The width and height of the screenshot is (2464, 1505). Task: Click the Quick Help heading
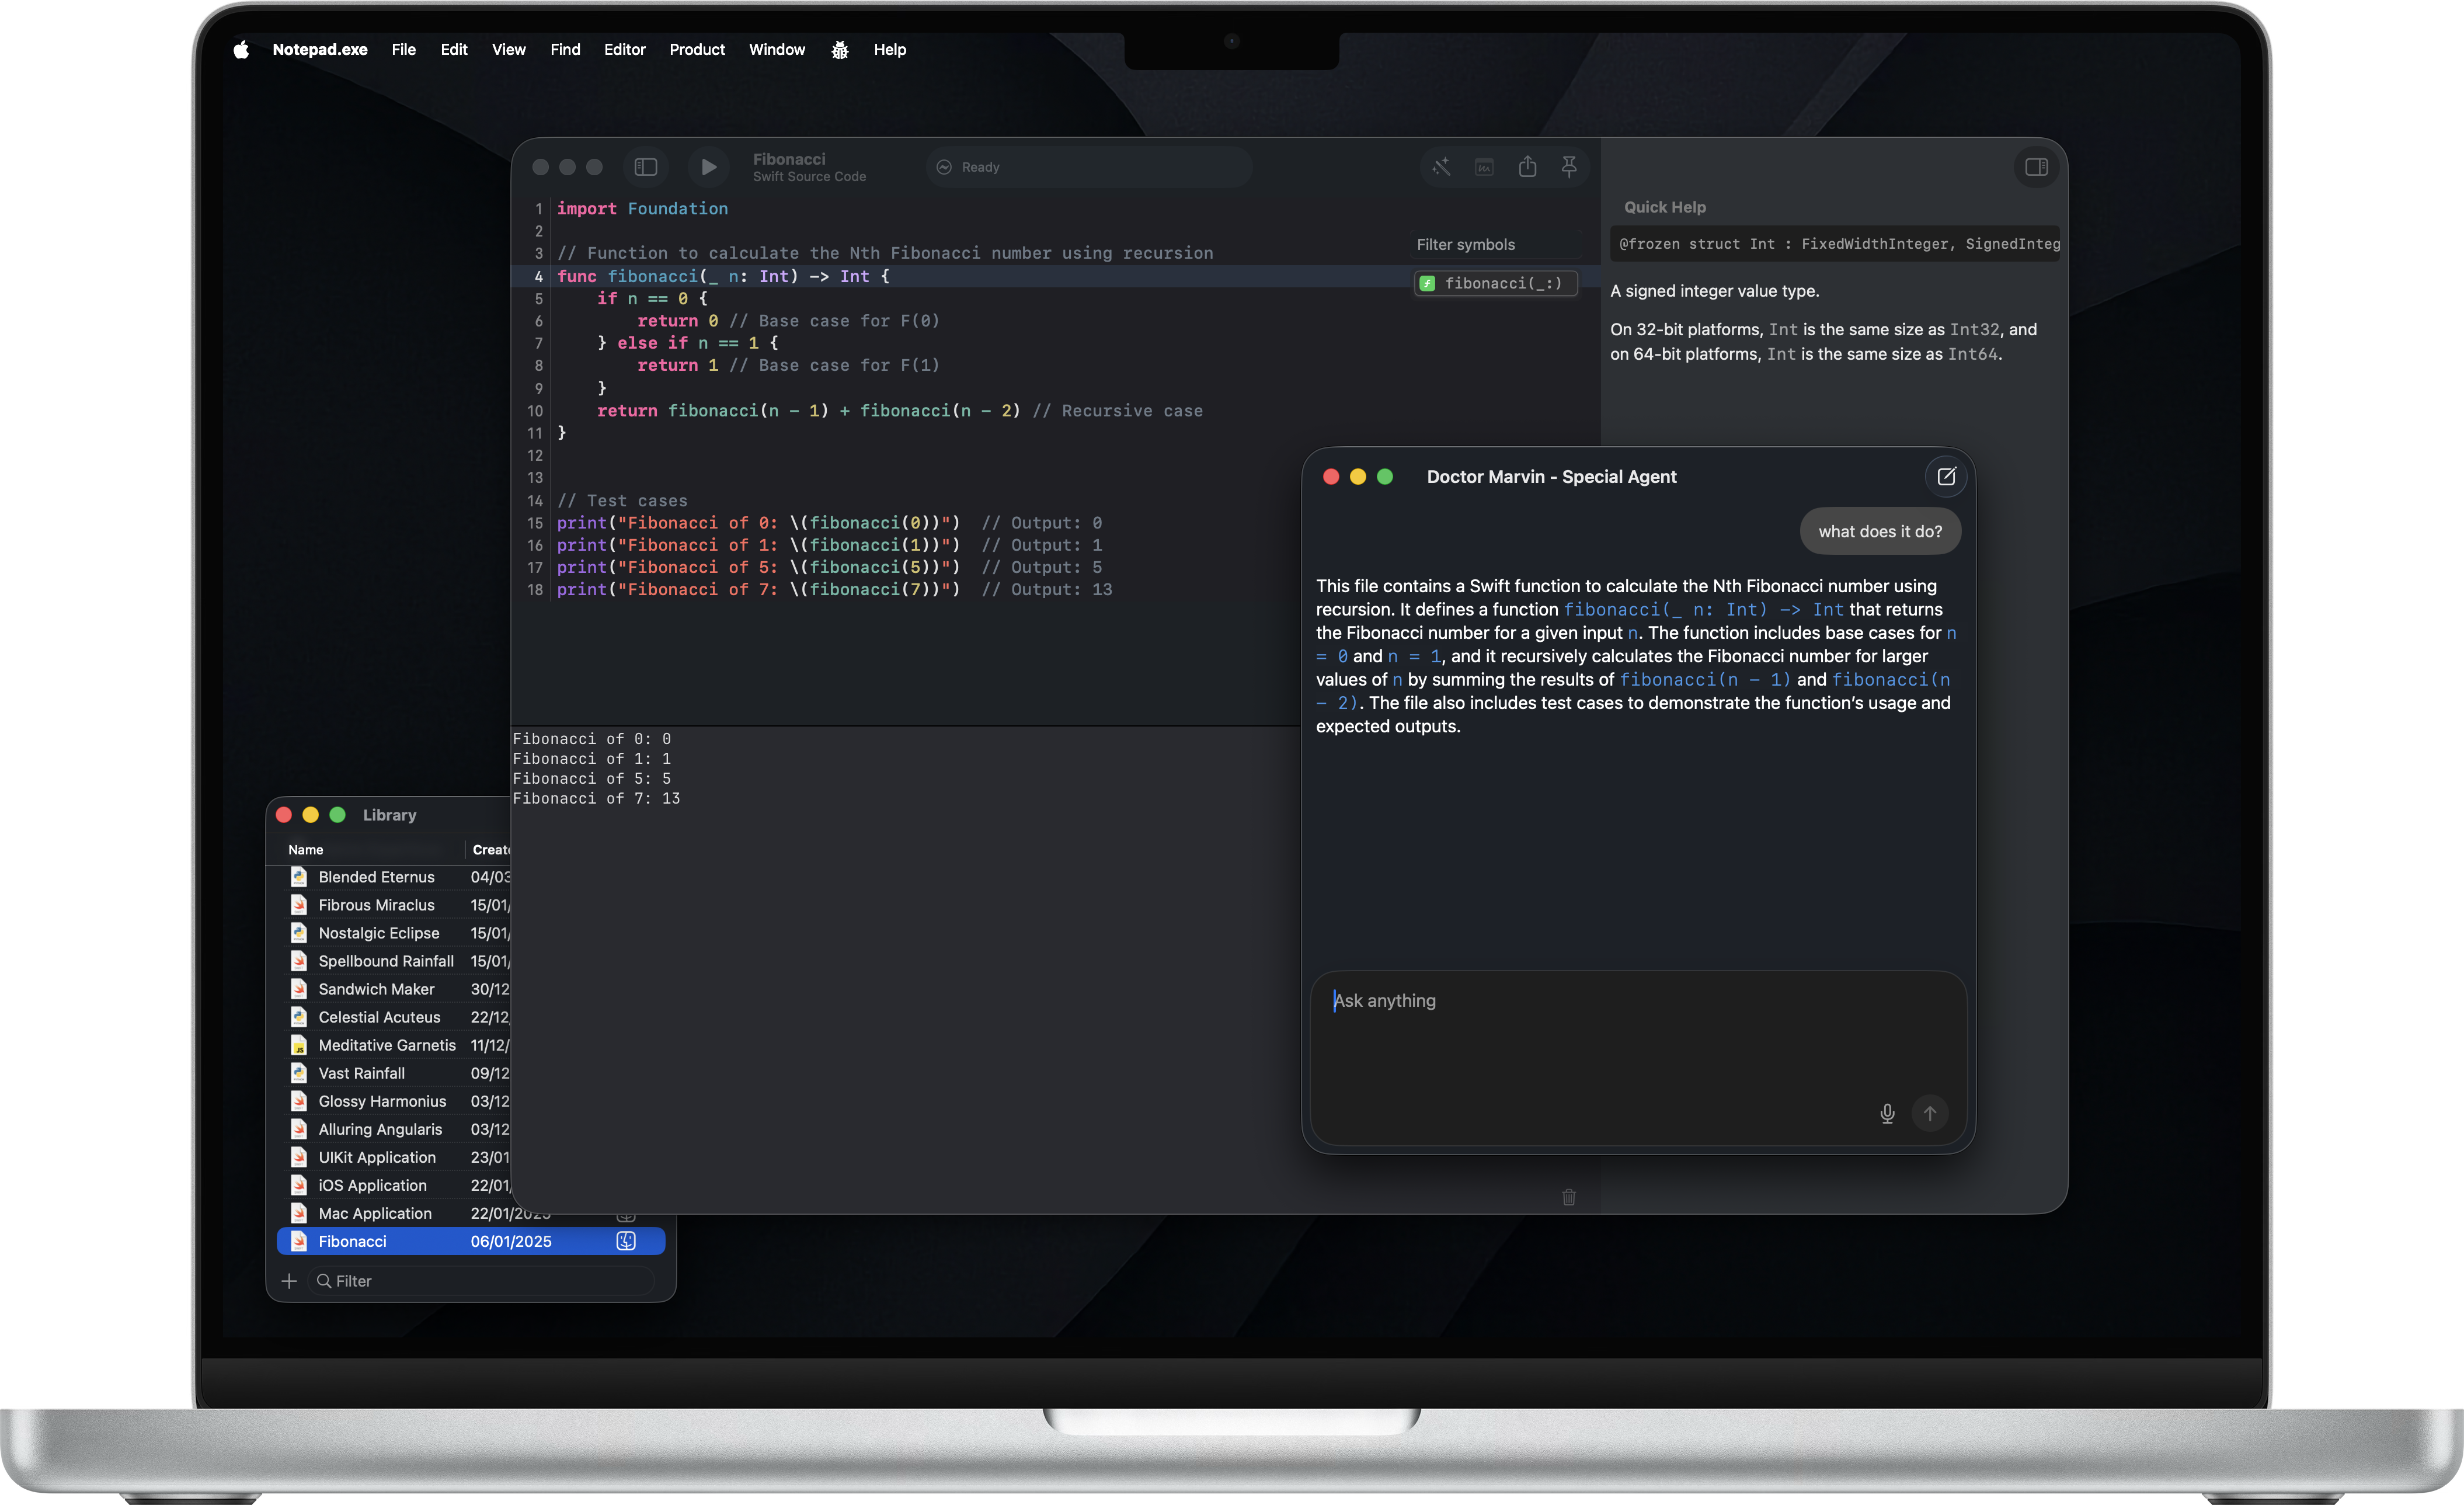click(1665, 207)
